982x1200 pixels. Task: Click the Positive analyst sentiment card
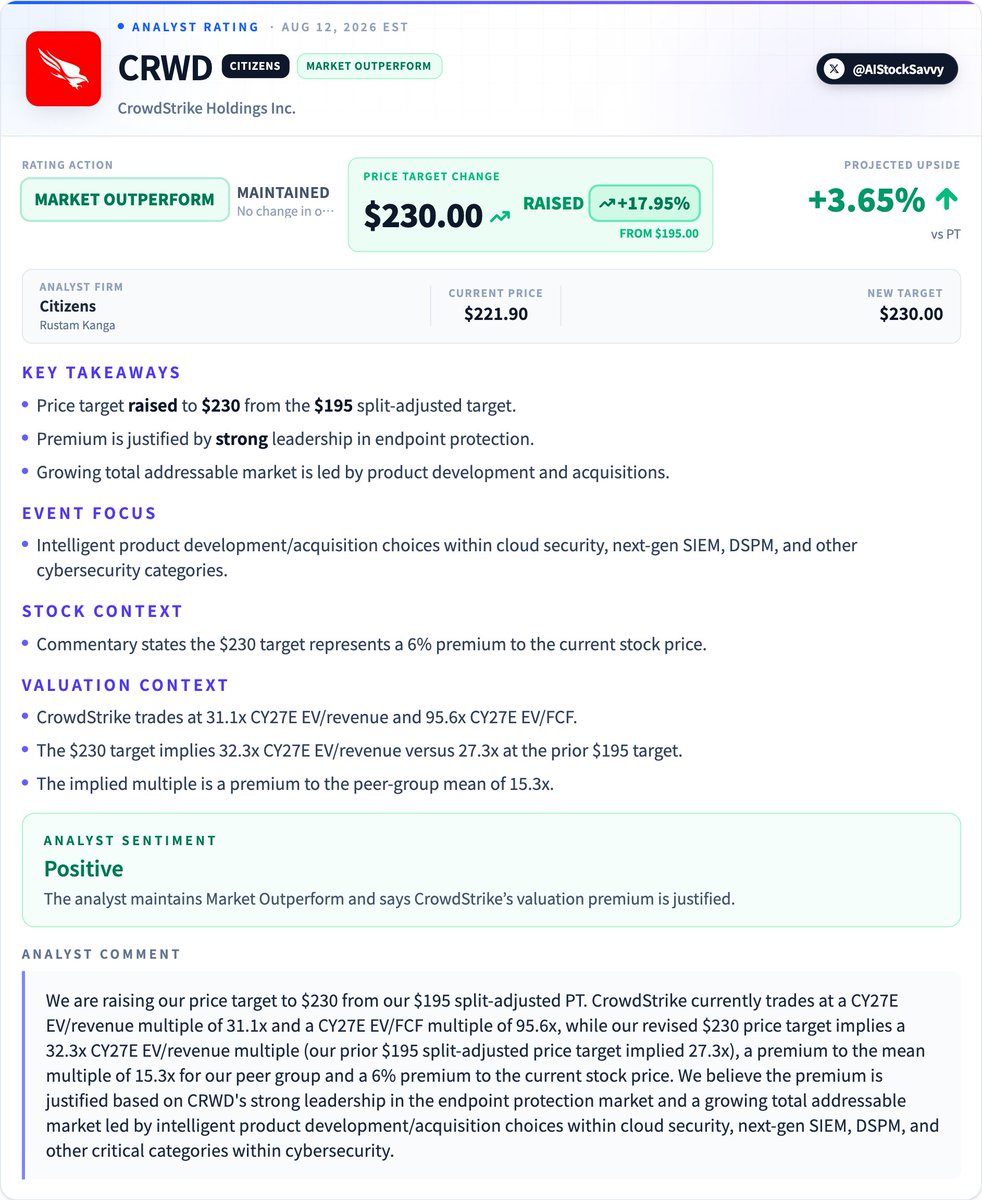pos(491,869)
